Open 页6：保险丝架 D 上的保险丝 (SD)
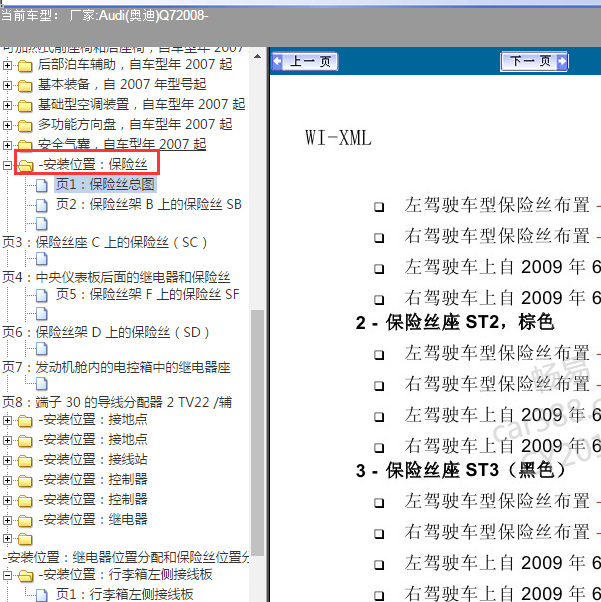This screenshot has height=602, width=601. click(106, 332)
